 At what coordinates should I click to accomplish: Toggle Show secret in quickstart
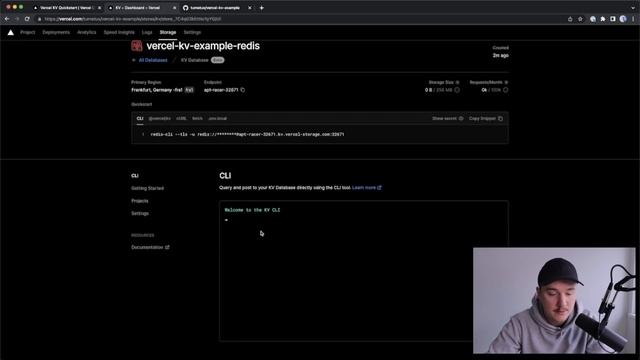click(x=448, y=118)
